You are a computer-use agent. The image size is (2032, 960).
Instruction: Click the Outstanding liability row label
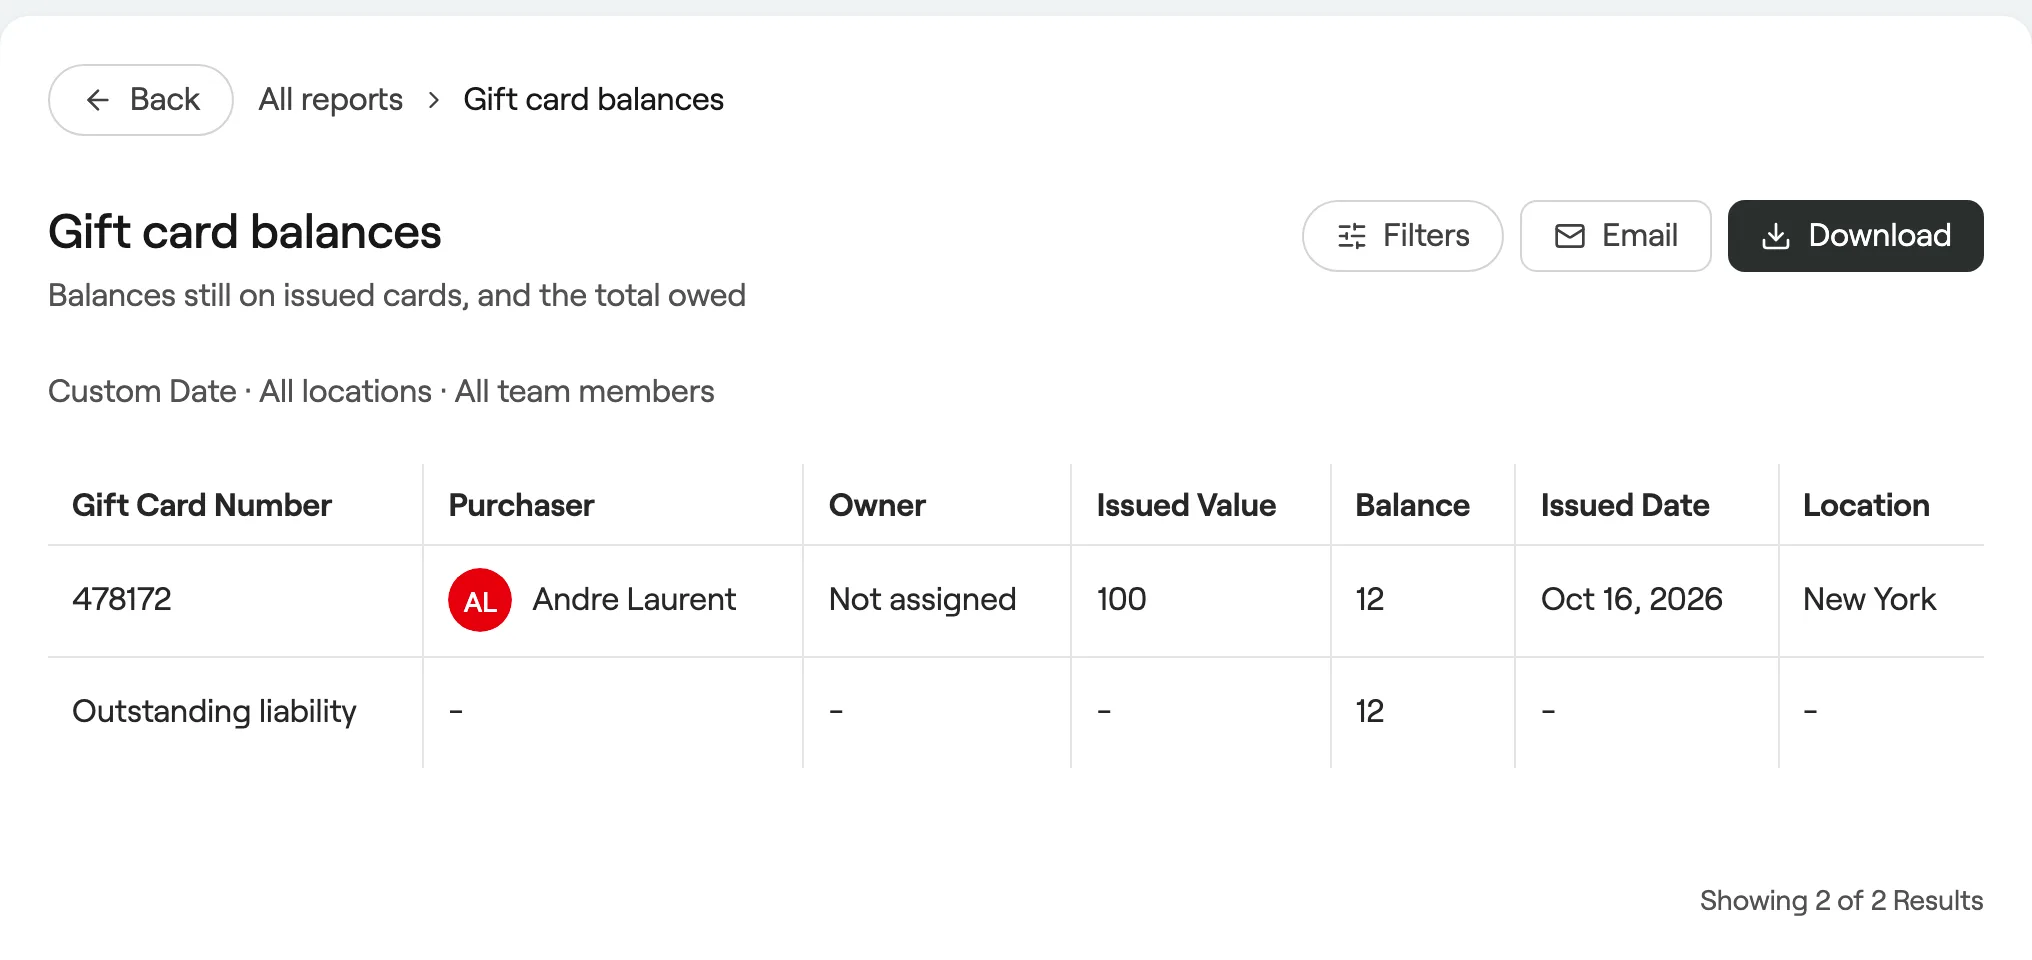pos(215,711)
